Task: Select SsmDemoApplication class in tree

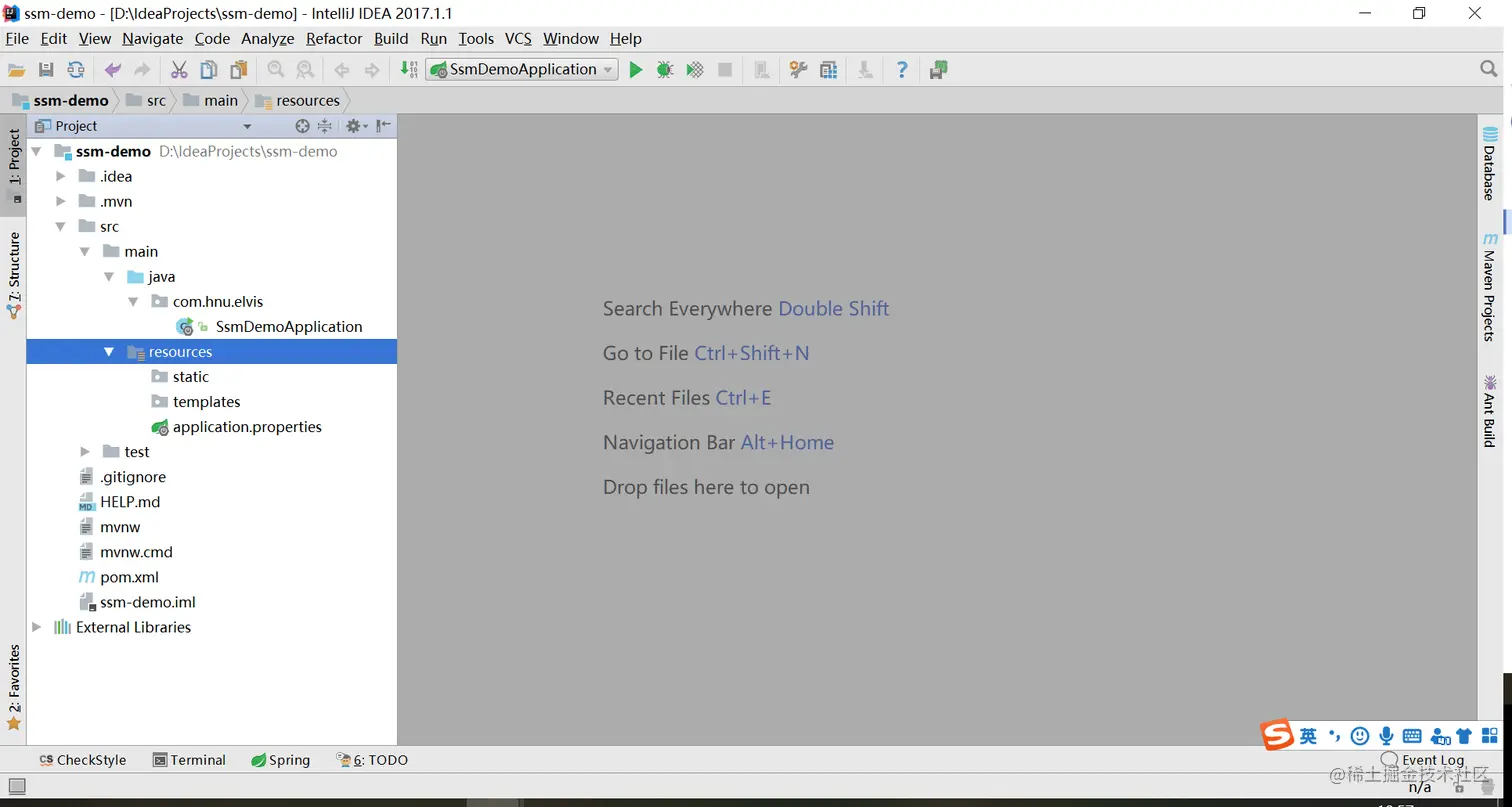Action: [x=289, y=327]
